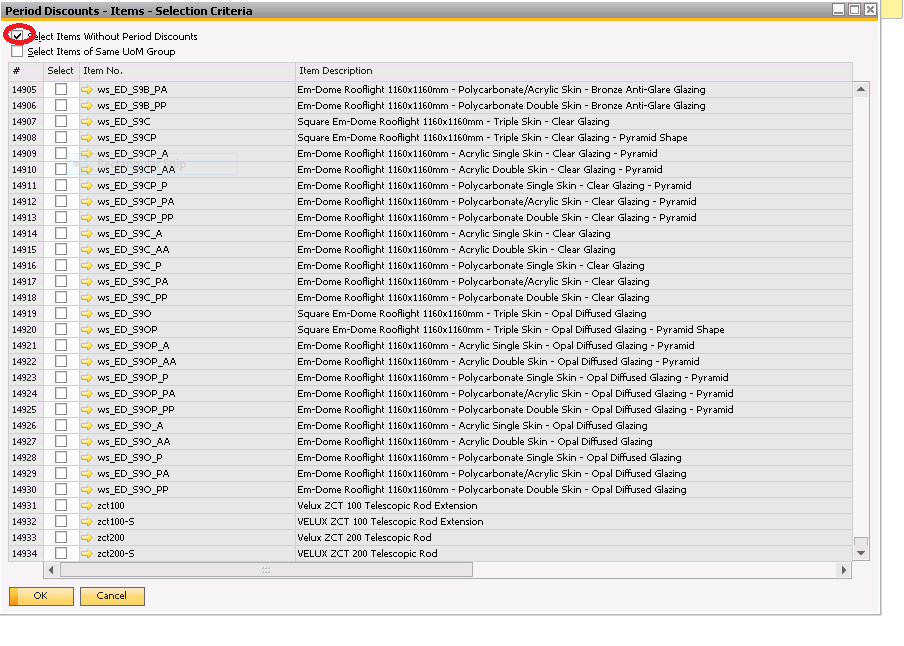904x646 pixels.
Task: Select description cell of row 14920
Action: [574, 330]
